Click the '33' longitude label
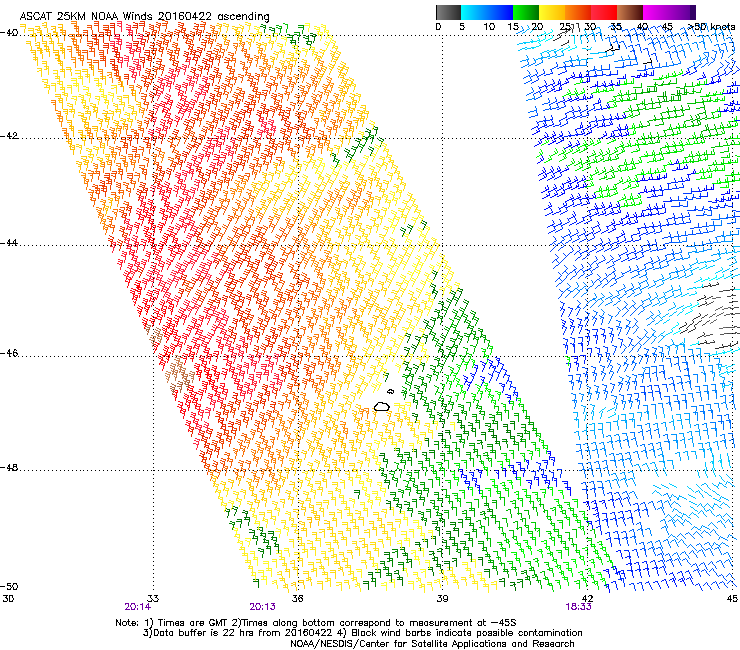Image resolution: width=740 pixels, height=650 pixels. click(x=152, y=599)
